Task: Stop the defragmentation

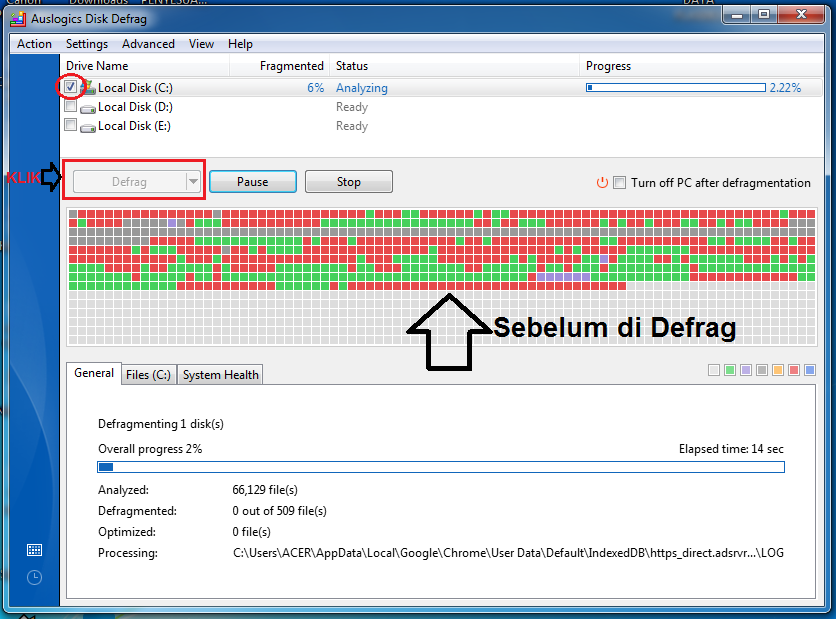Action: 349,182
